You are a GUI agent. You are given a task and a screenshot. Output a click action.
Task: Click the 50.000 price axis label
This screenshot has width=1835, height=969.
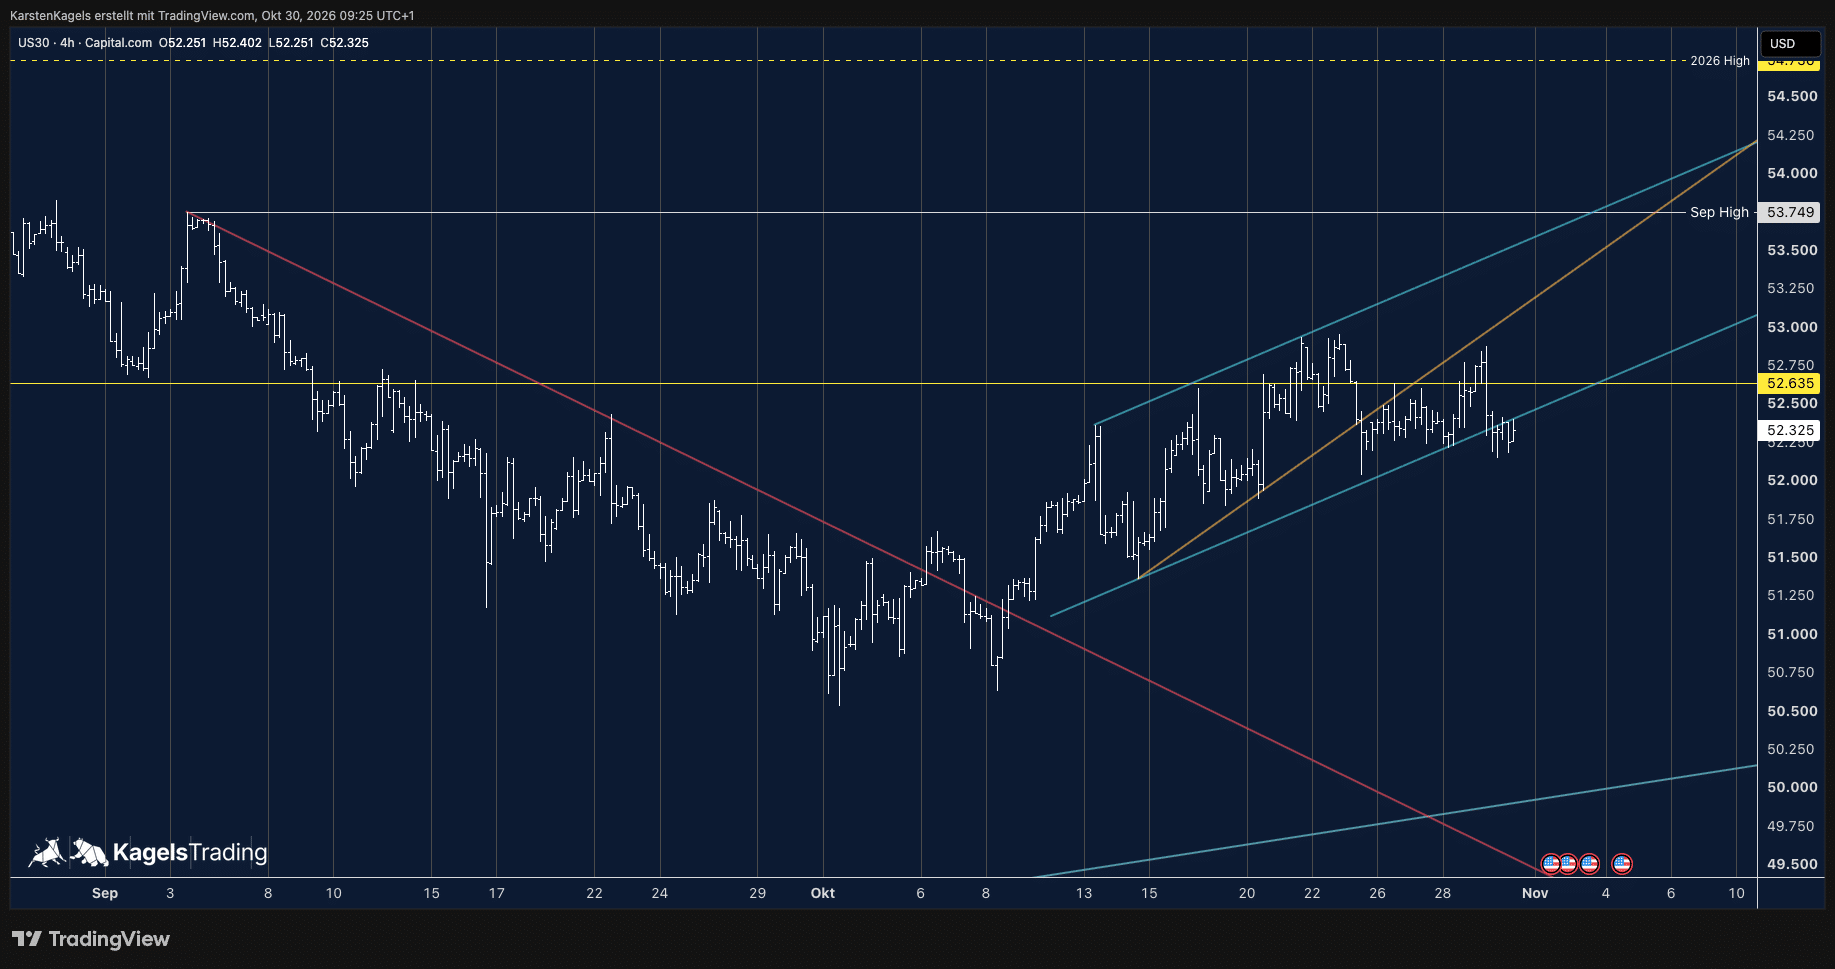1792,787
